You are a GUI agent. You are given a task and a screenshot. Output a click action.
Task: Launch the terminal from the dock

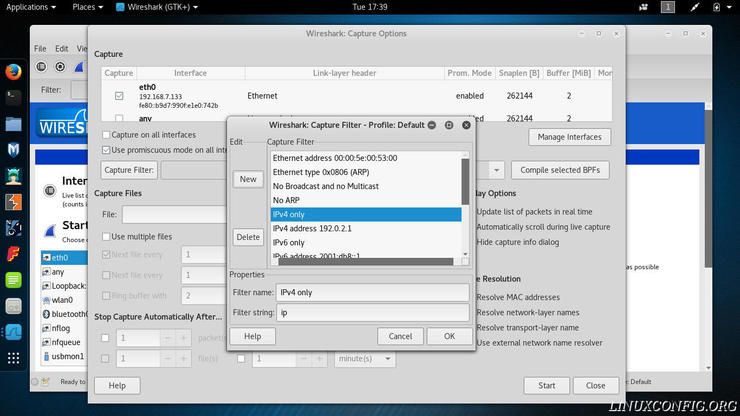click(13, 98)
